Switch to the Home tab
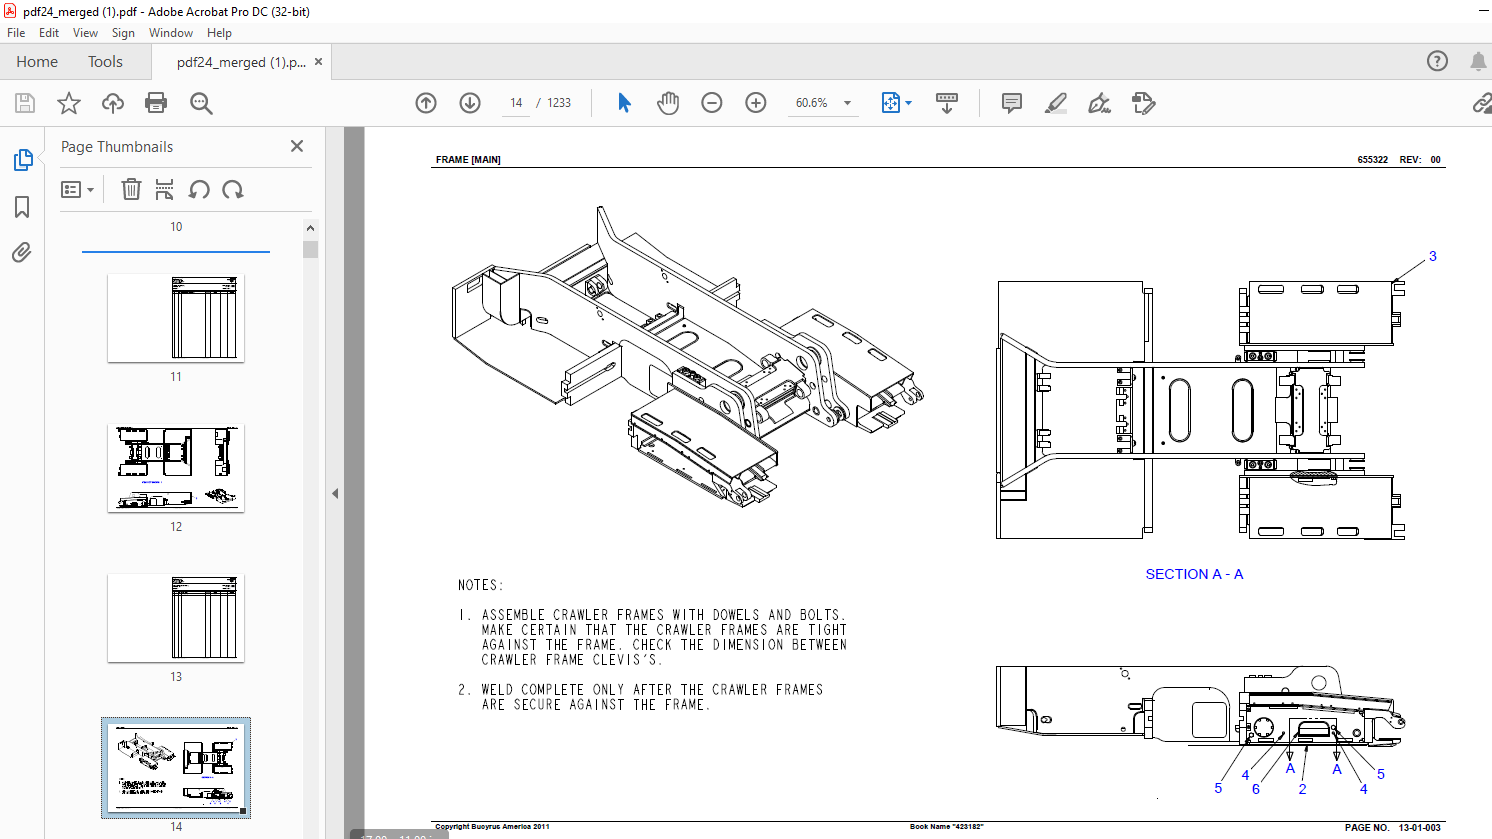Image resolution: width=1492 pixels, height=839 pixels. 37,61
